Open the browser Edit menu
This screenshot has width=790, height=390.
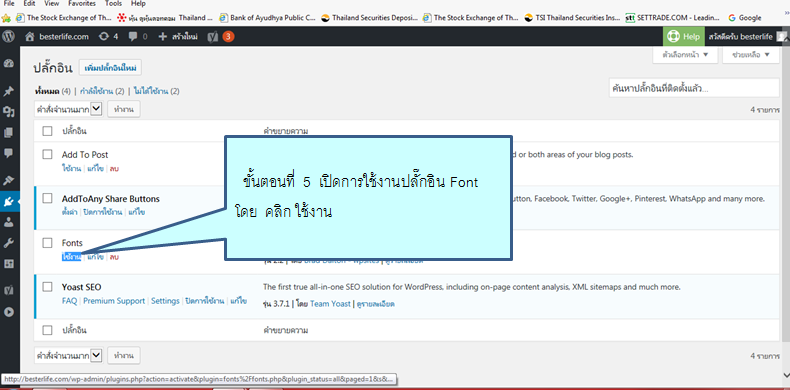[29, 4]
